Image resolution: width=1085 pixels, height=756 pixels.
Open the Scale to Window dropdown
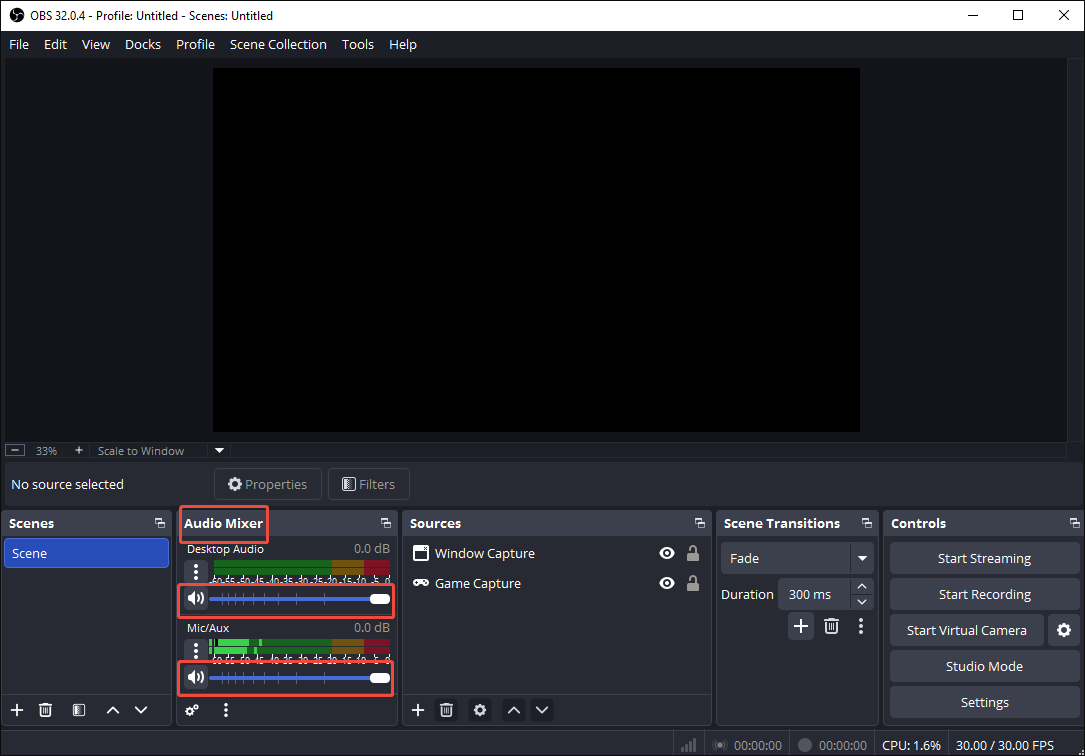tap(218, 450)
